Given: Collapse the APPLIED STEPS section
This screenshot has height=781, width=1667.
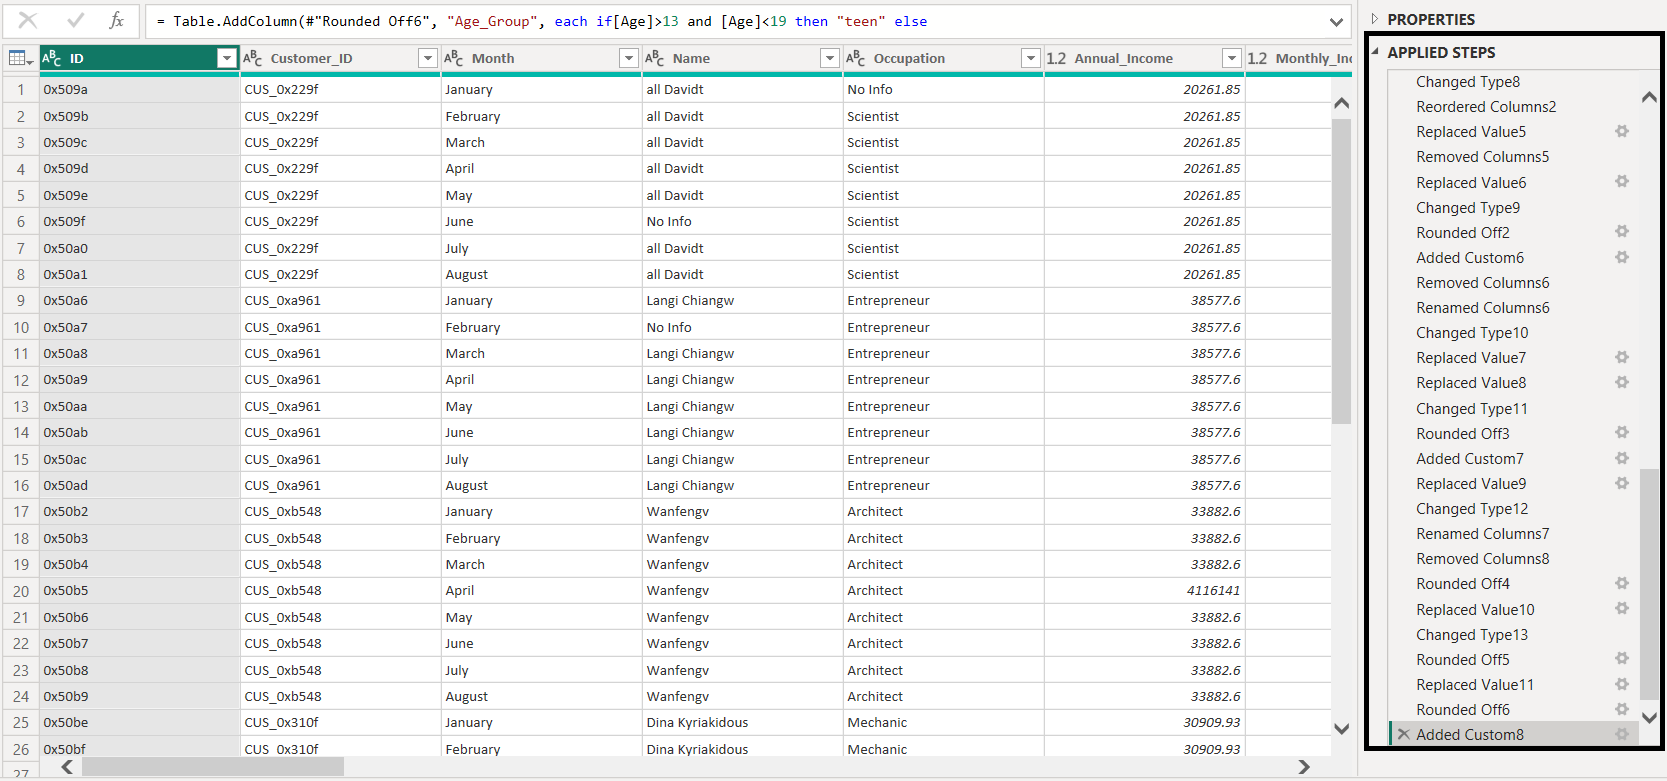Looking at the screenshot, I should [x=1376, y=52].
